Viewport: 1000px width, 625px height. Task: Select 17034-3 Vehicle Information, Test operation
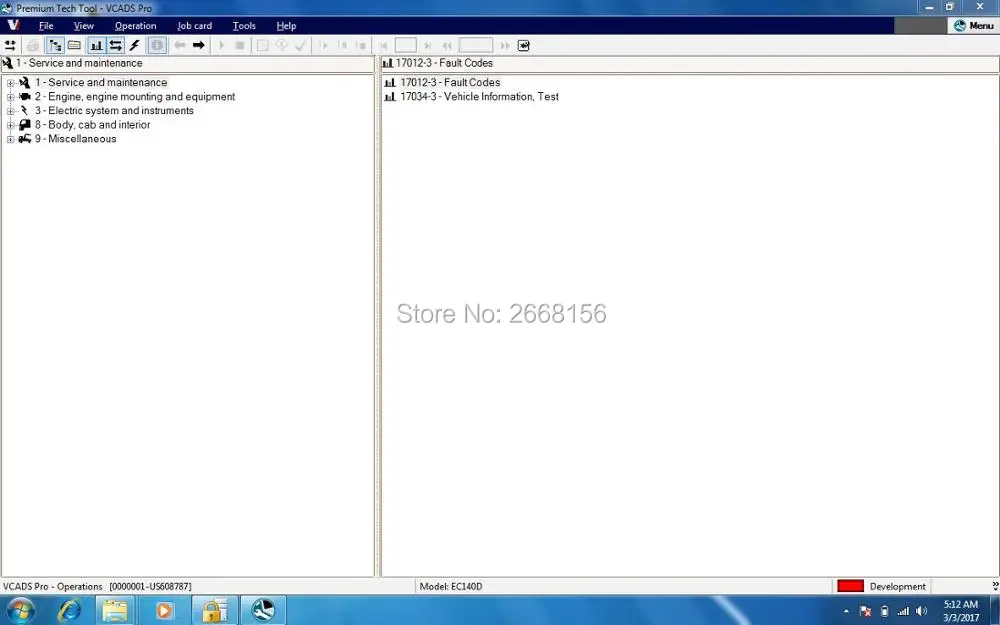coord(479,96)
